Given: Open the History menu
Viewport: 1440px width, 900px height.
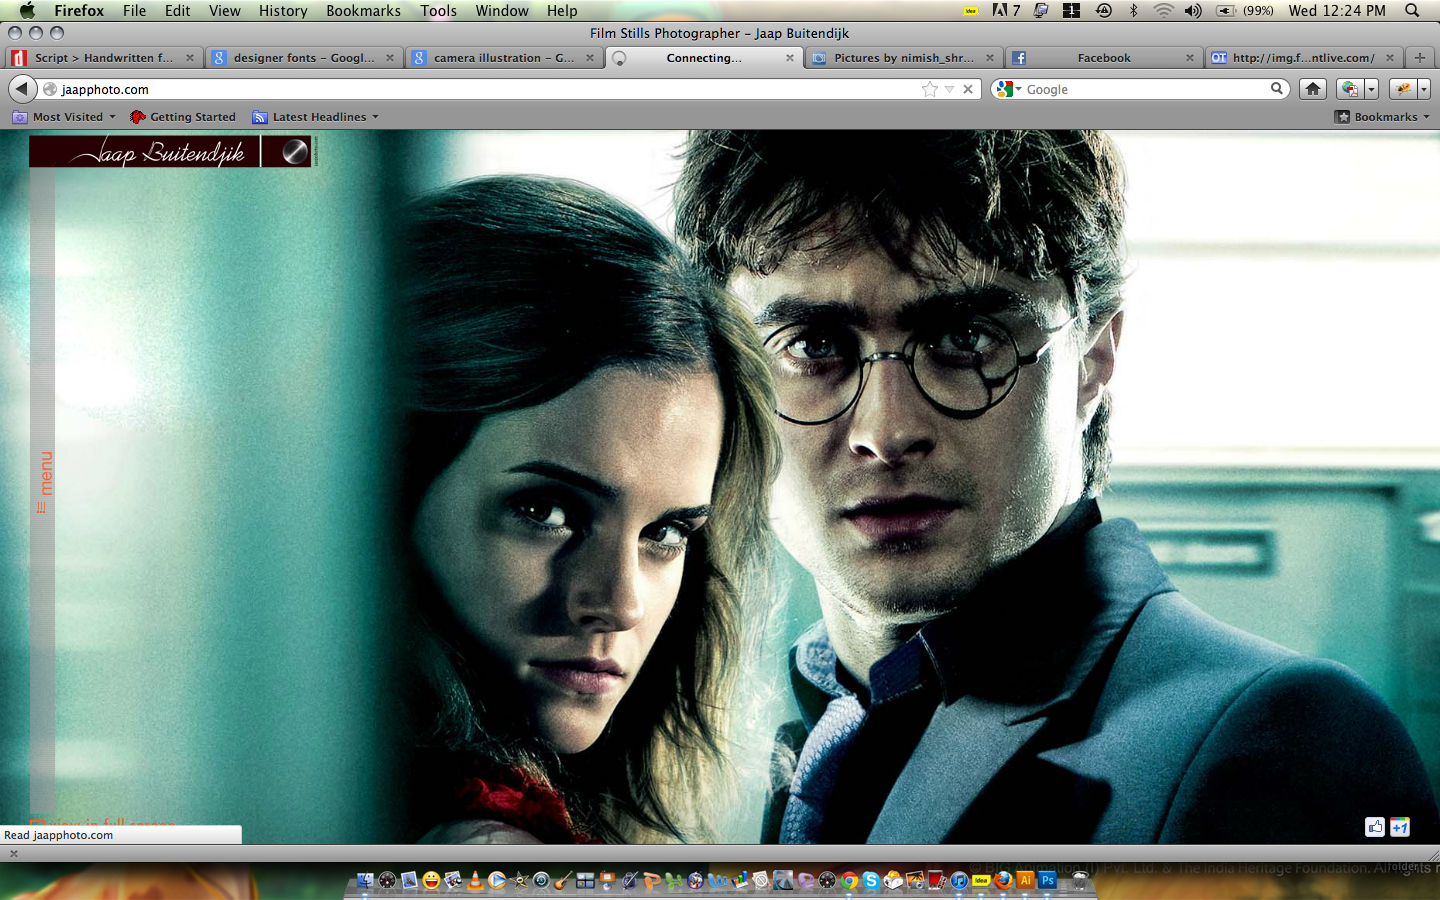Looking at the screenshot, I should coord(283,11).
